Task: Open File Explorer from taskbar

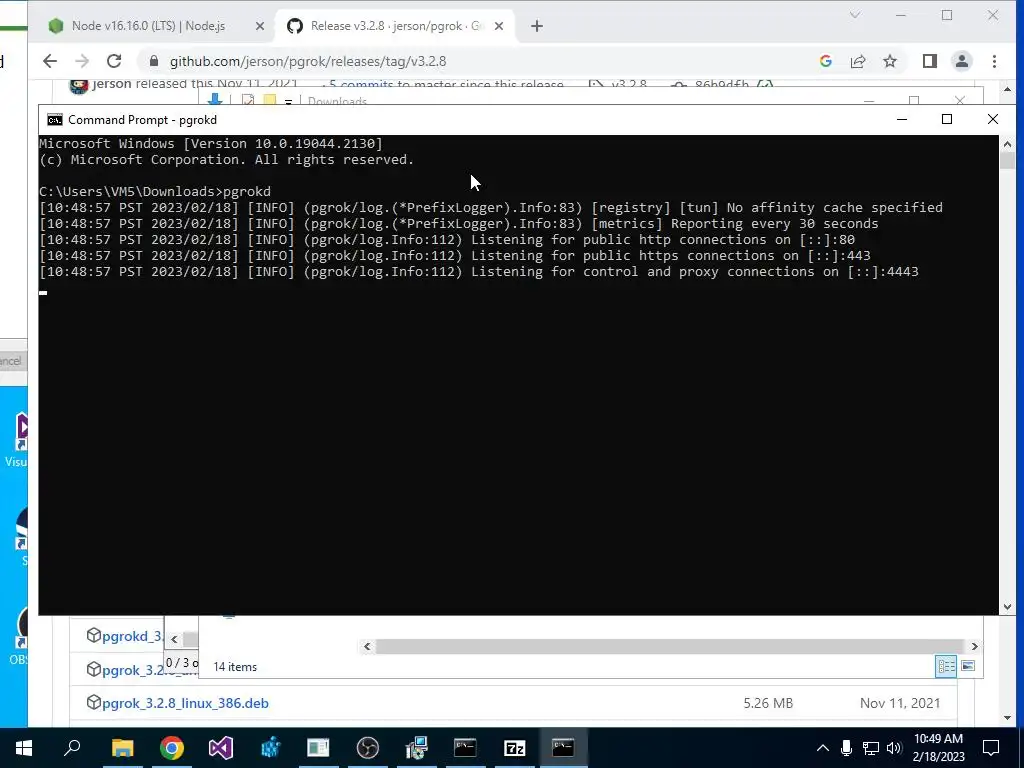Action: point(122,748)
